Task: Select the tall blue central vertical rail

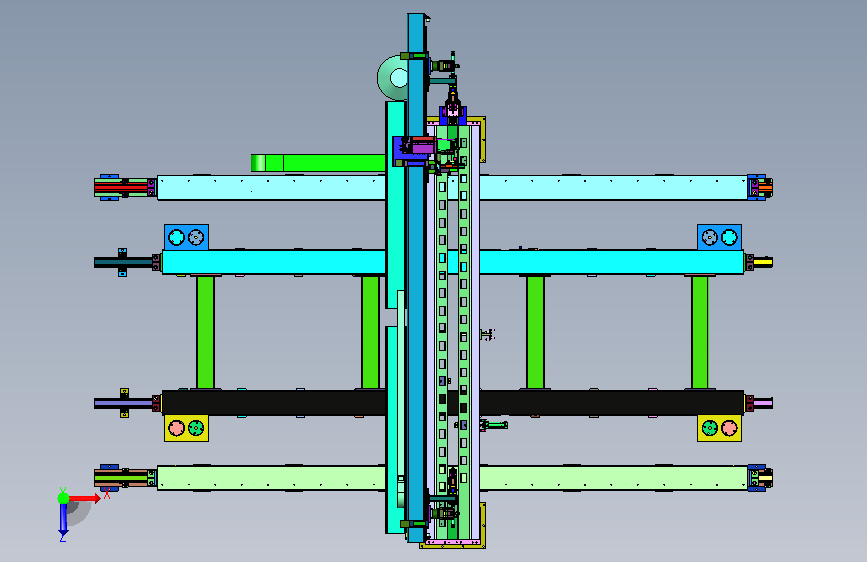Action: [x=416, y=277]
